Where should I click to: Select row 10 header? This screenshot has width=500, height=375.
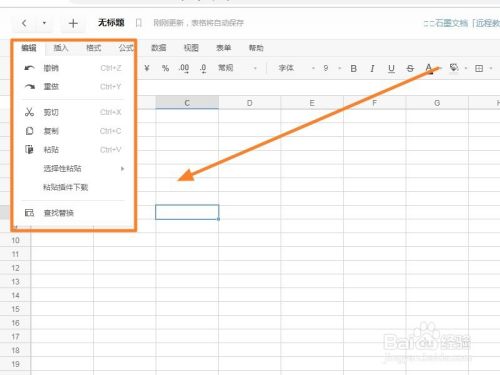15,240
